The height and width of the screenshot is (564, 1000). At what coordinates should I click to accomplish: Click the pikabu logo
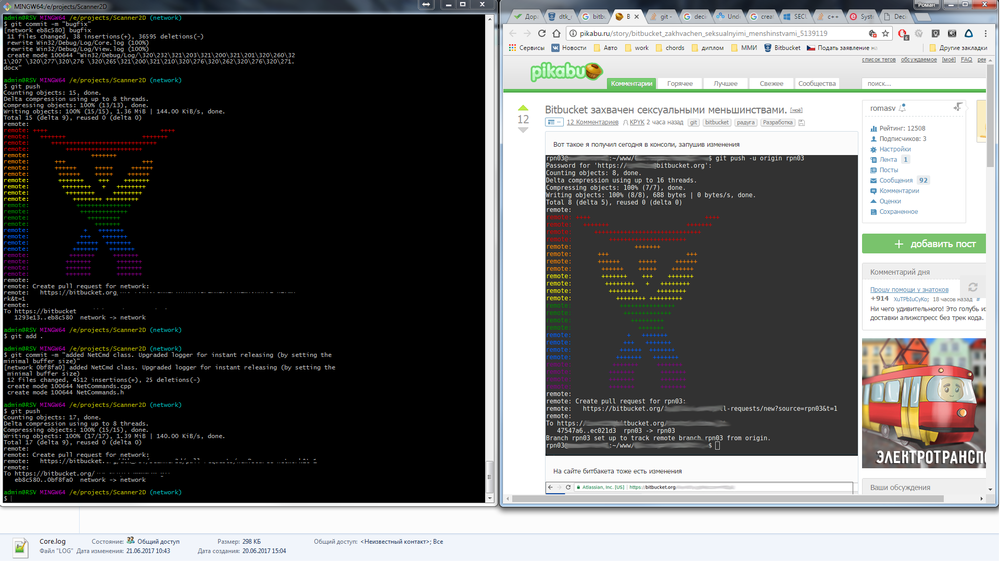[566, 71]
